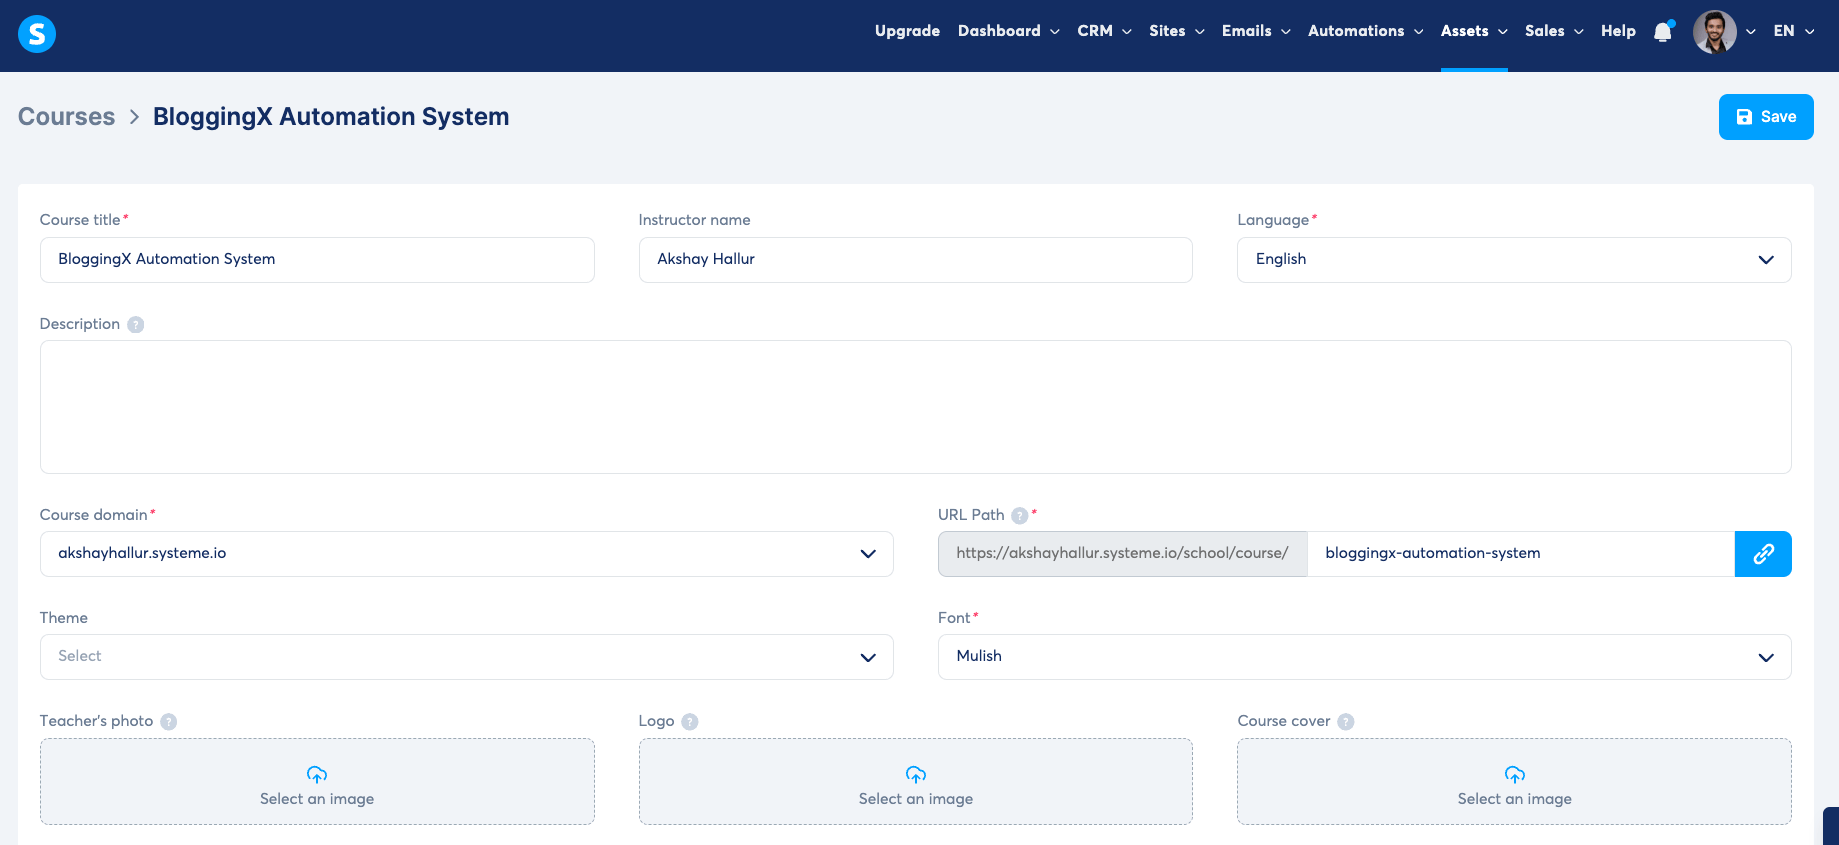Open the Theme select dropdown

(x=466, y=657)
